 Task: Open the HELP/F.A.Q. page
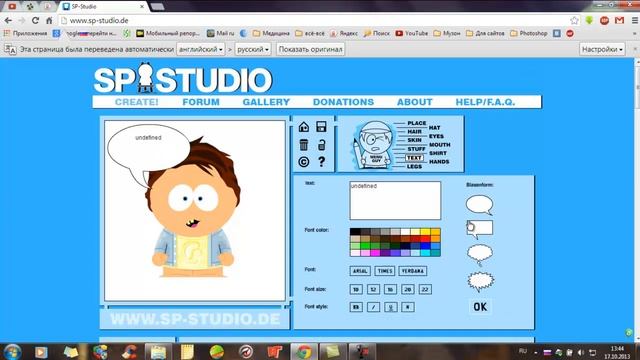click(485, 102)
